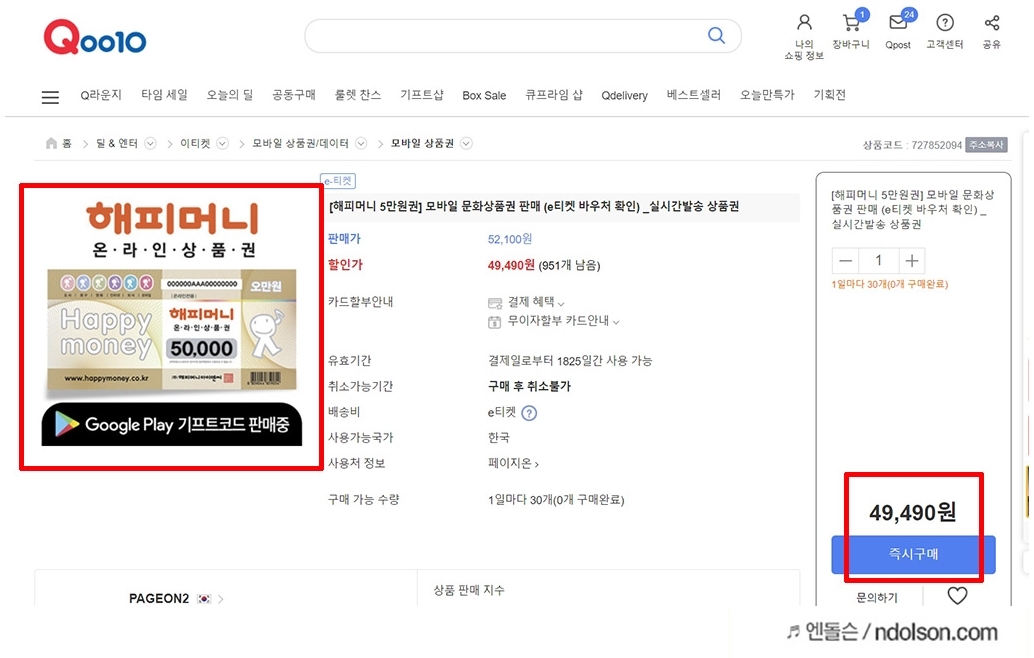Open PAGEON2 seller shop link
This screenshot has height=658, width=1034.
click(176, 598)
